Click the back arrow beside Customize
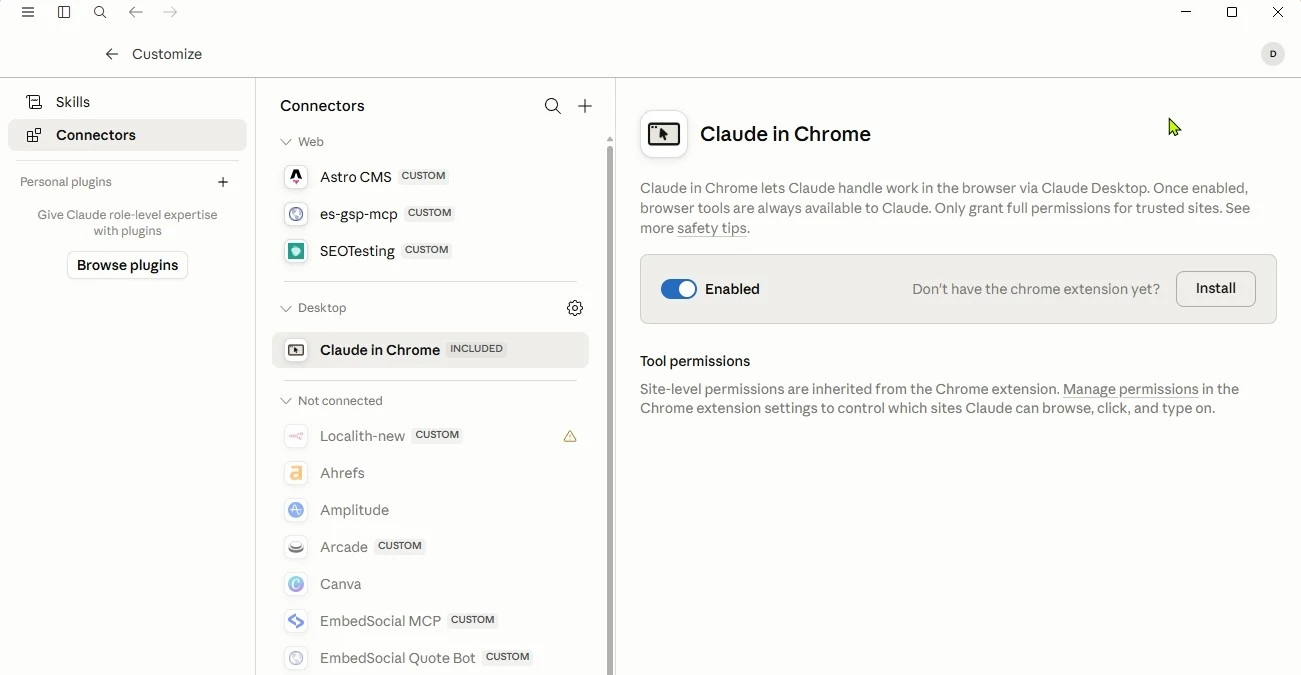Image resolution: width=1301 pixels, height=675 pixels. pyautogui.click(x=111, y=55)
